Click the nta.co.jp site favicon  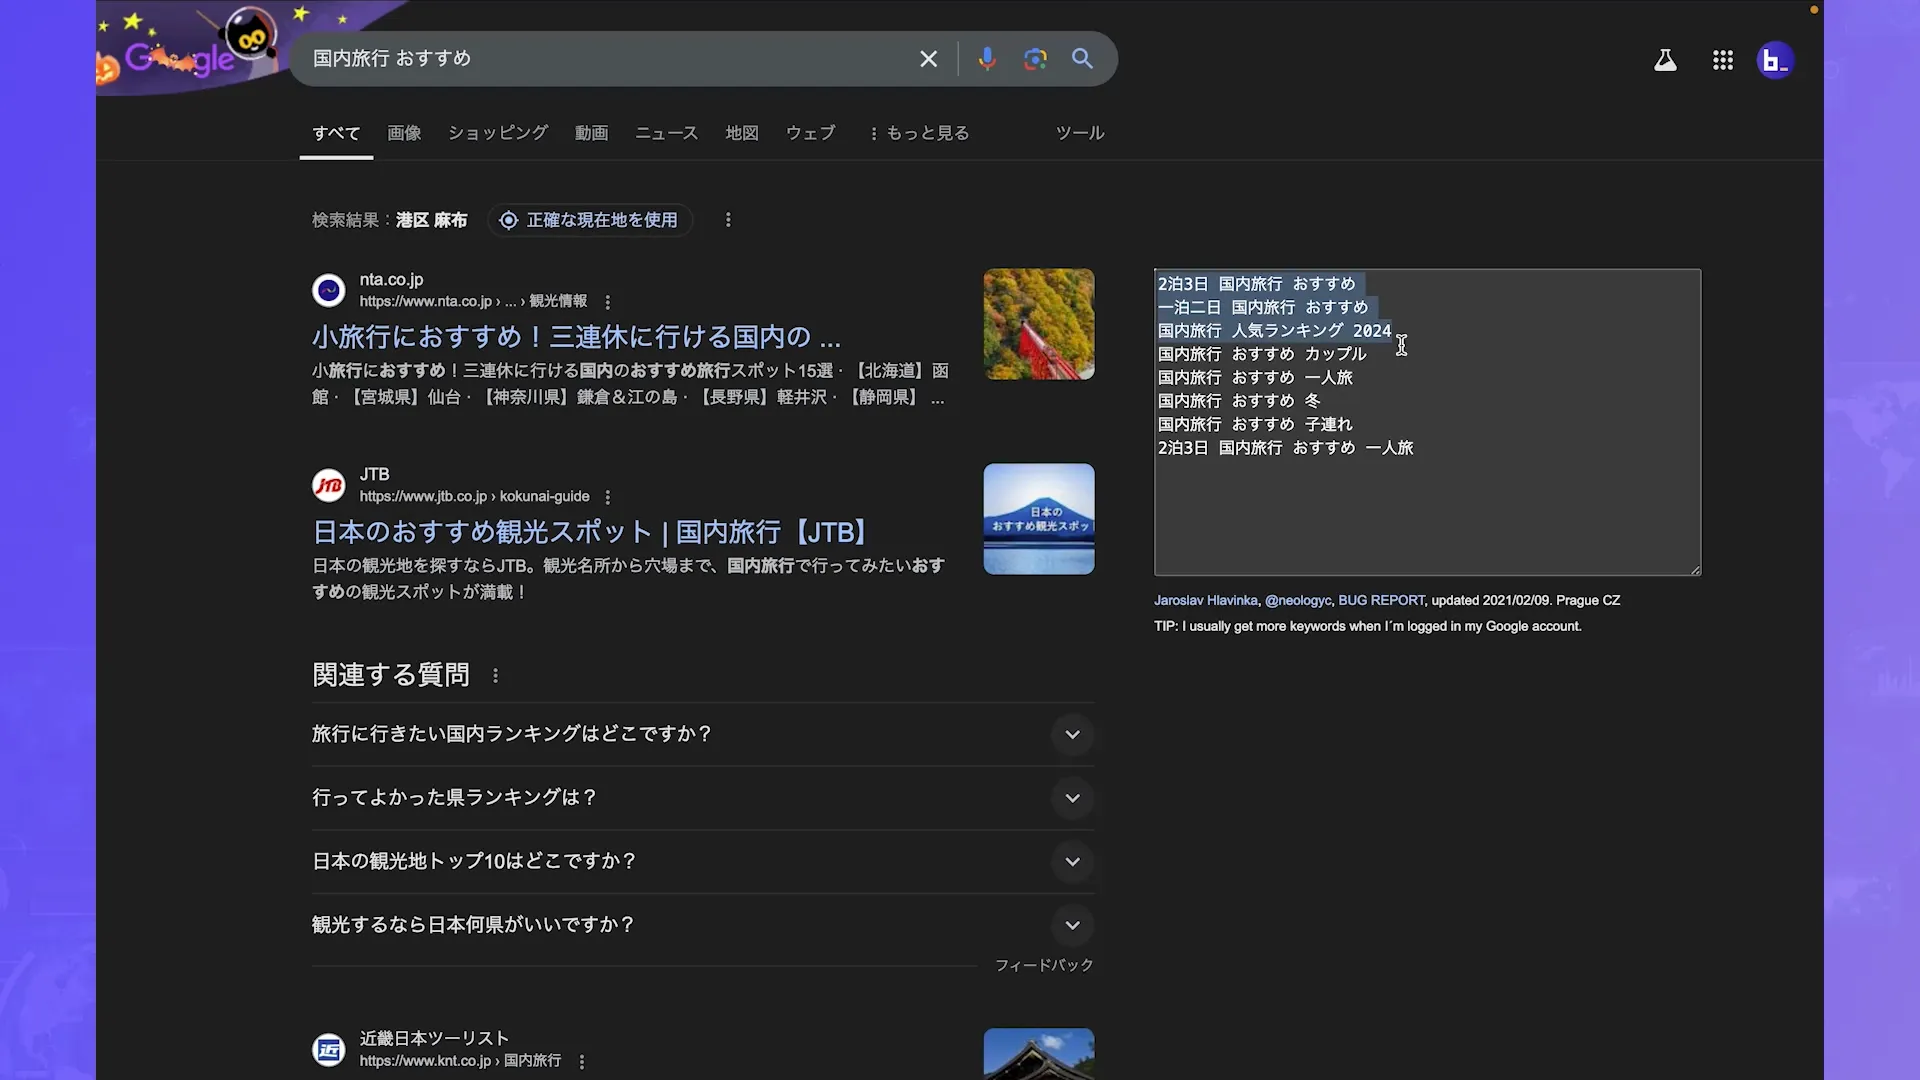point(328,290)
